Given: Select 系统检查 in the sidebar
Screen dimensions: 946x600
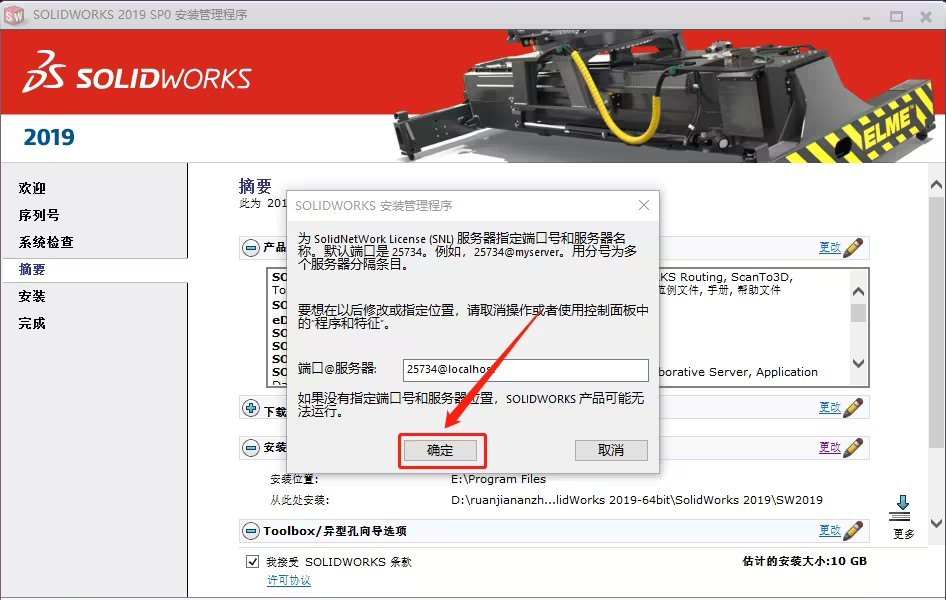Looking at the screenshot, I should (46, 242).
